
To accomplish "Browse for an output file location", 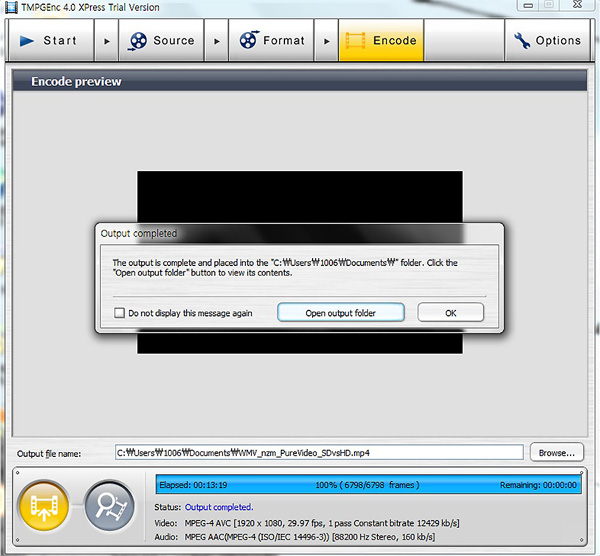I will pos(557,453).
